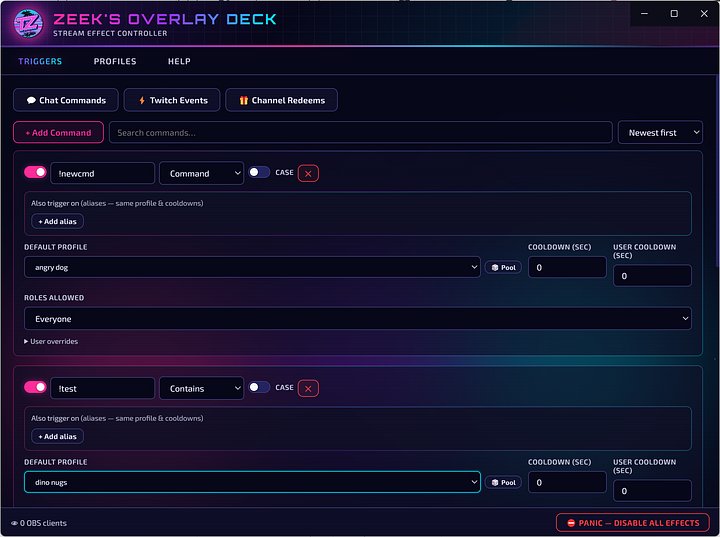720x537 pixels.
Task: Close the Zeek's Overlay Deck window
Action: [x=704, y=13]
